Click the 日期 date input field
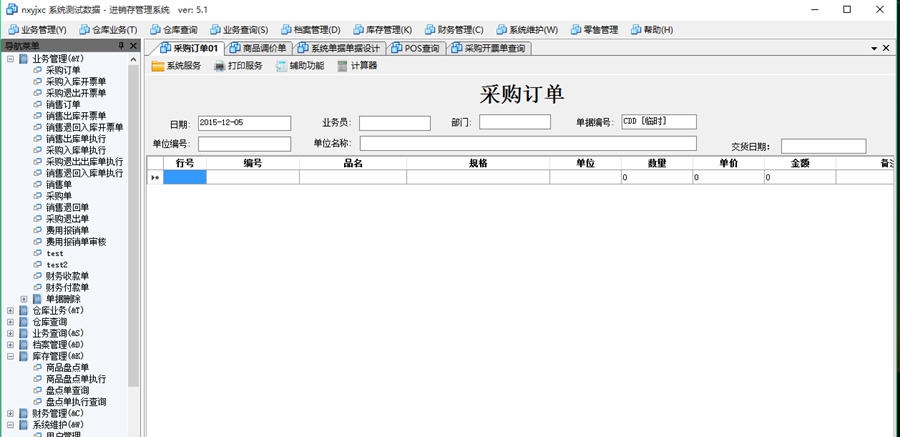Screen dimensions: 900x437 [245, 123]
